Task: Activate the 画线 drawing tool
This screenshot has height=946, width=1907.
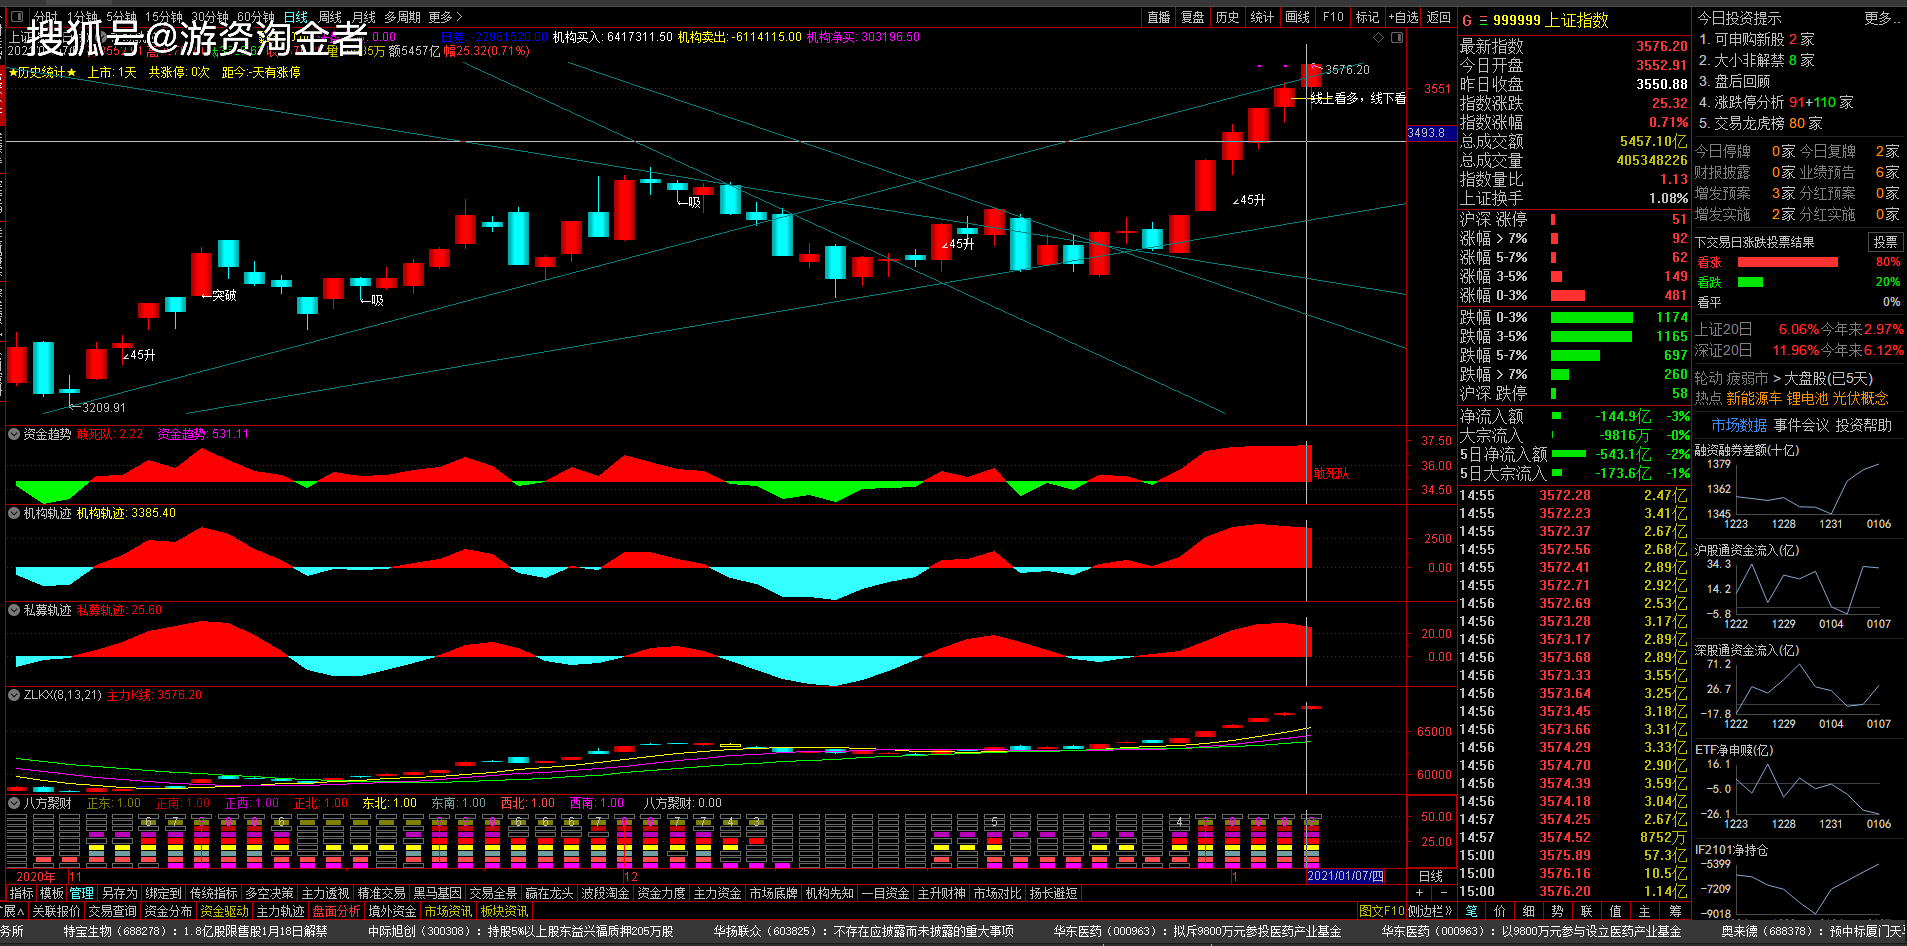Action: click(x=1297, y=17)
